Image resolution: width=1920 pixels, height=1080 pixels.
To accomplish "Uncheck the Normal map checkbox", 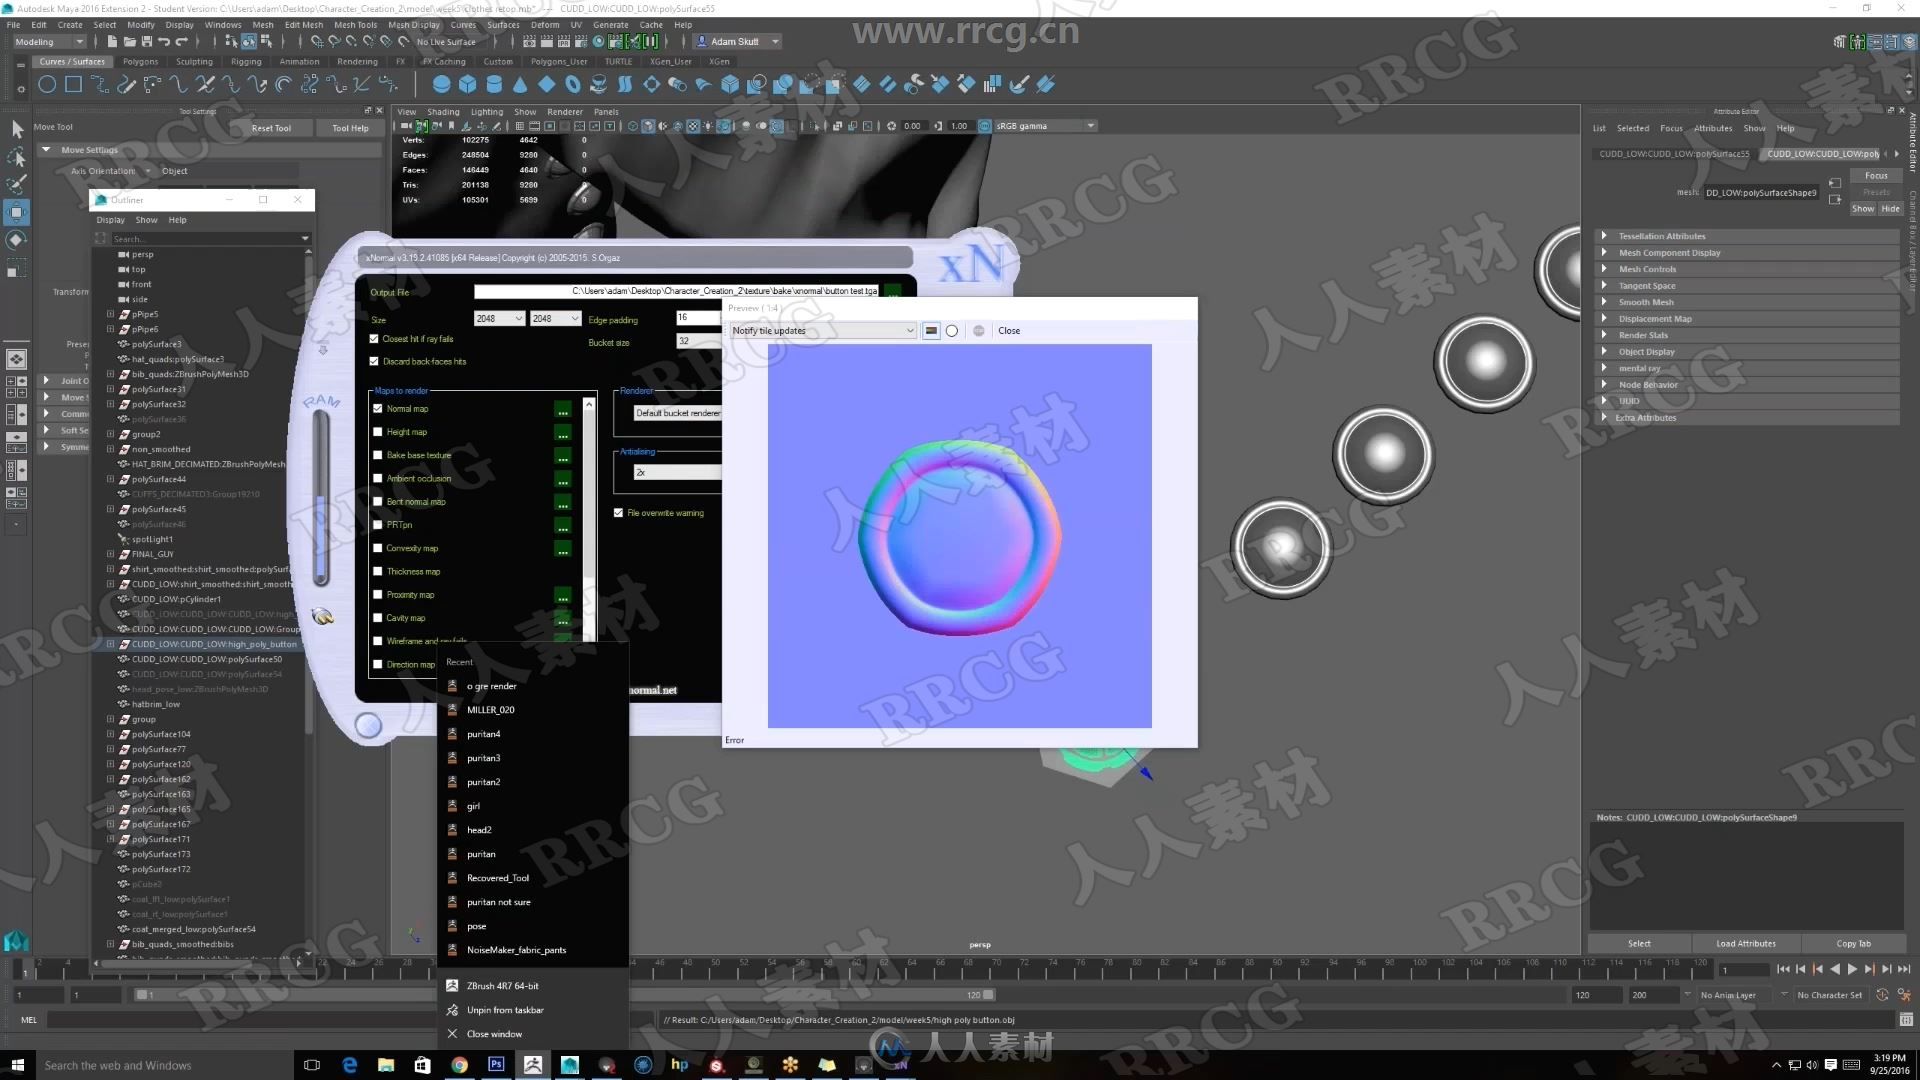I will tap(378, 409).
